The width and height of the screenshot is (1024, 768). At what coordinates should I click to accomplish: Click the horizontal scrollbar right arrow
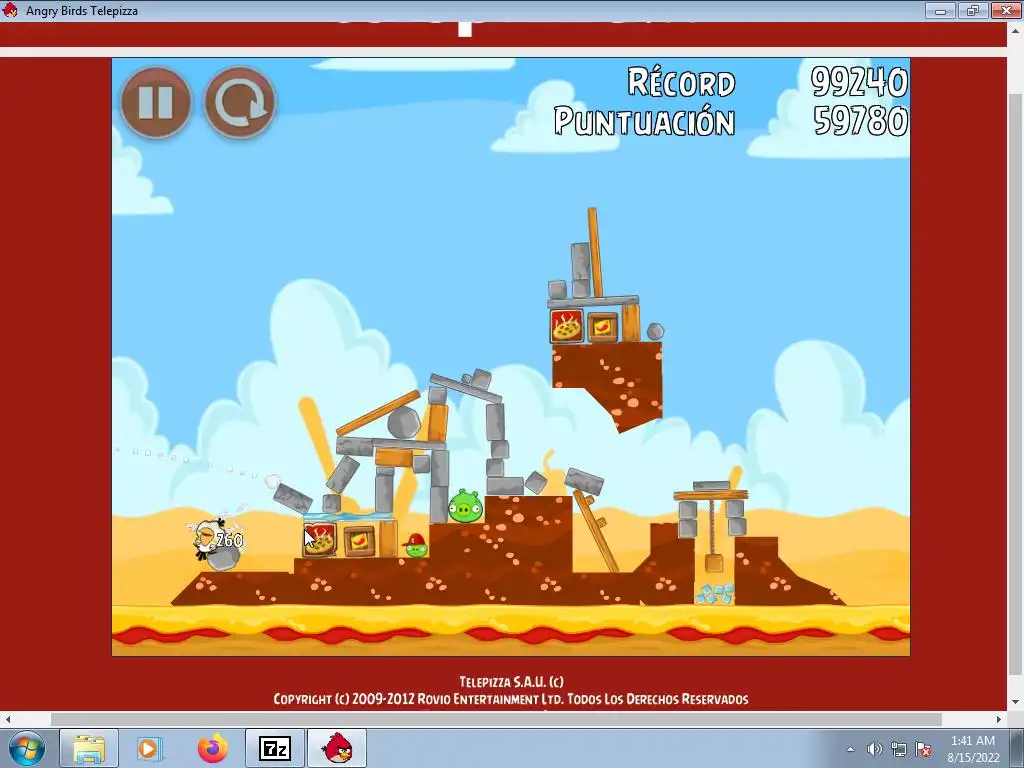pos(999,719)
